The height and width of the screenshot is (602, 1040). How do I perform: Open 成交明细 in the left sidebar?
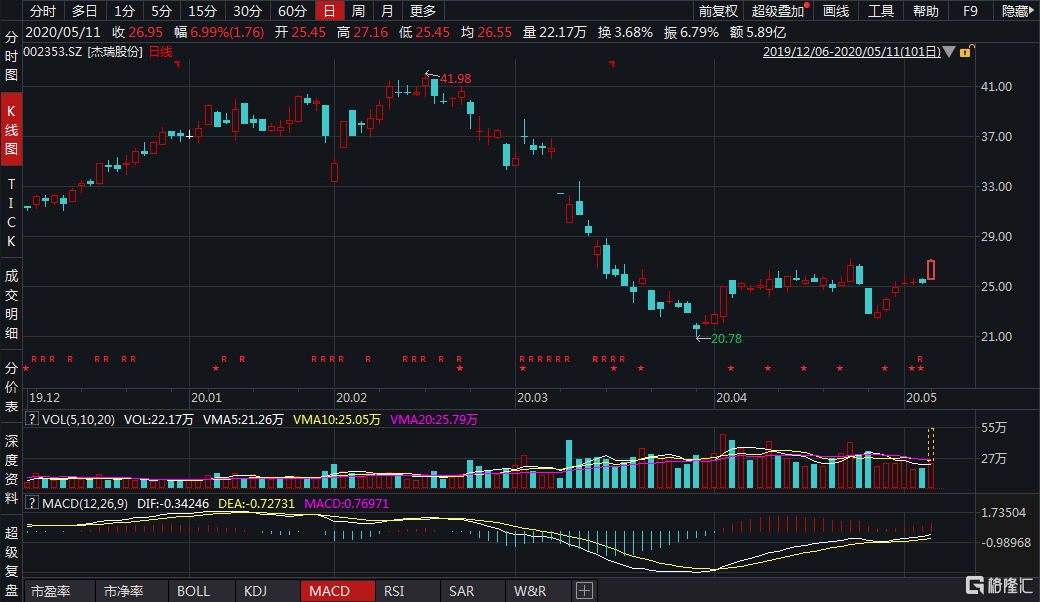tap(11, 306)
